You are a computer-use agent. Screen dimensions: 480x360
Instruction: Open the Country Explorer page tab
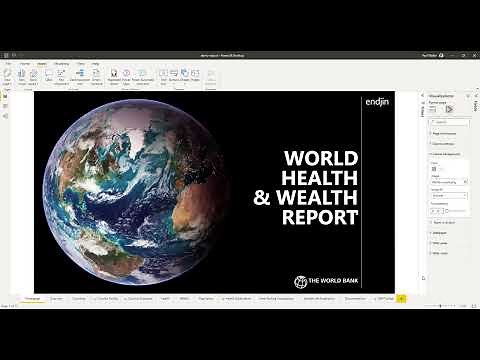[x=138, y=299]
